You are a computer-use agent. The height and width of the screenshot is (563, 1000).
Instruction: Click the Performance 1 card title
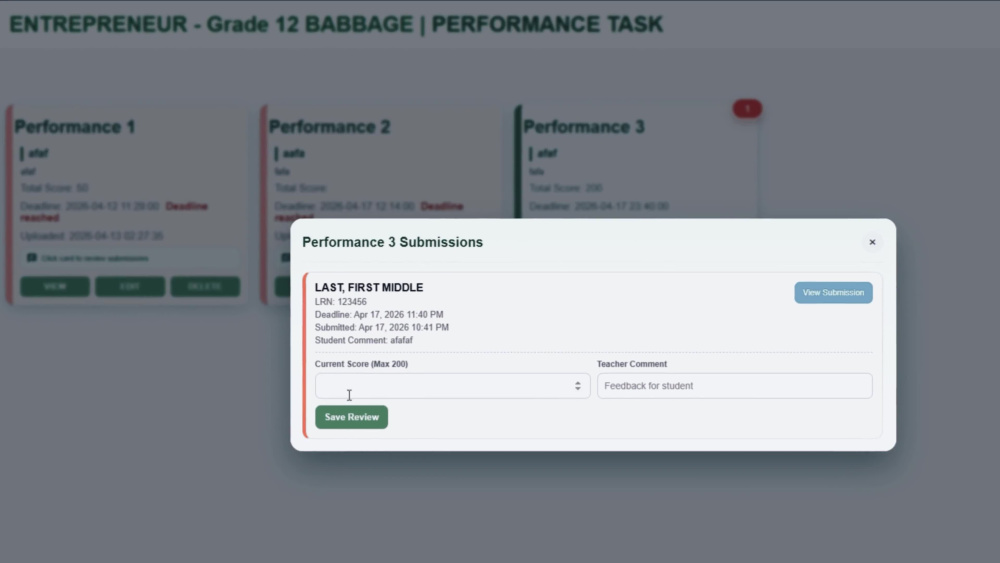coord(75,127)
